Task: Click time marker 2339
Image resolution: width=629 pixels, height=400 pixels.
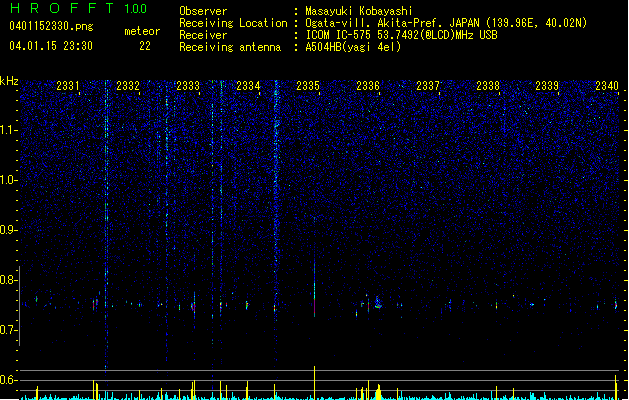Action: click(x=547, y=86)
